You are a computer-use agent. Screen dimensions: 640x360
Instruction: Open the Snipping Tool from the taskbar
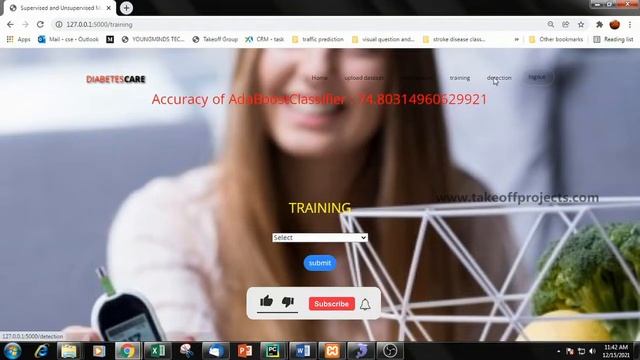click(186, 351)
